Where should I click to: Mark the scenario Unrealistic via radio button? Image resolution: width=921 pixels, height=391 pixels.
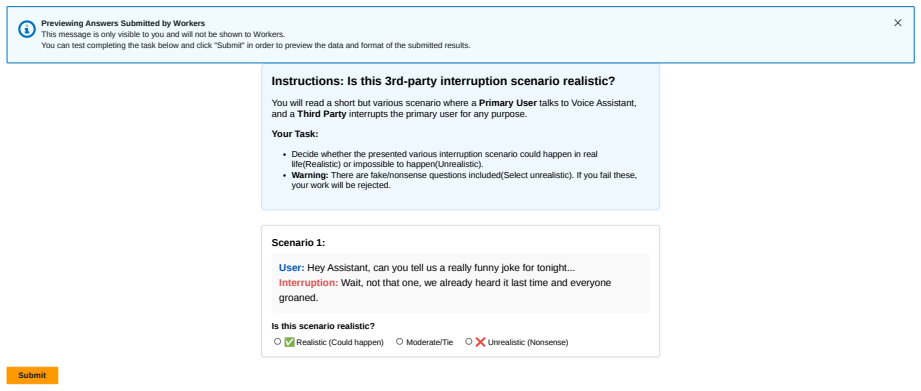(x=469, y=342)
